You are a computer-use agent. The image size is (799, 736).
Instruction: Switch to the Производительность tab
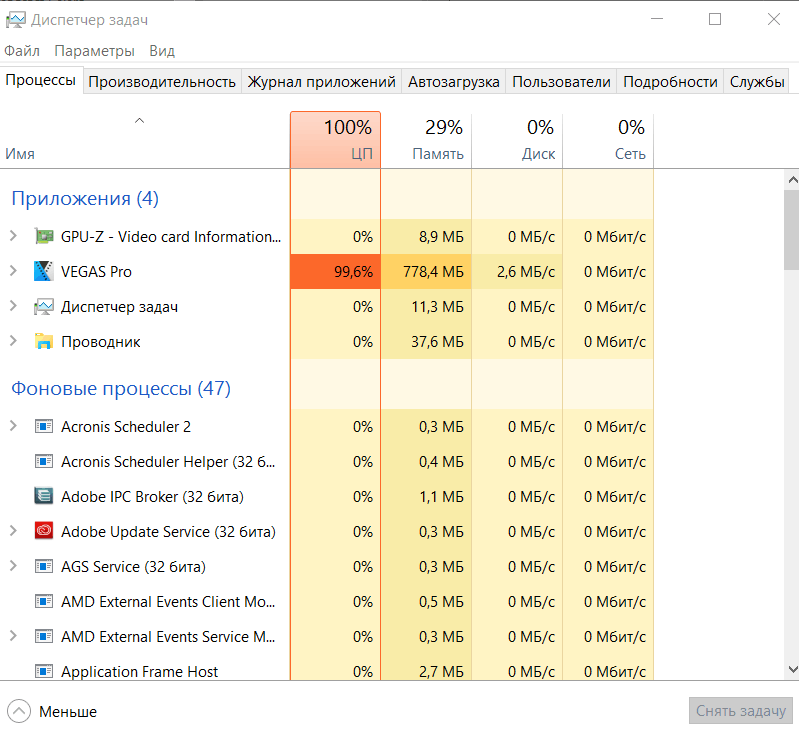[162, 82]
